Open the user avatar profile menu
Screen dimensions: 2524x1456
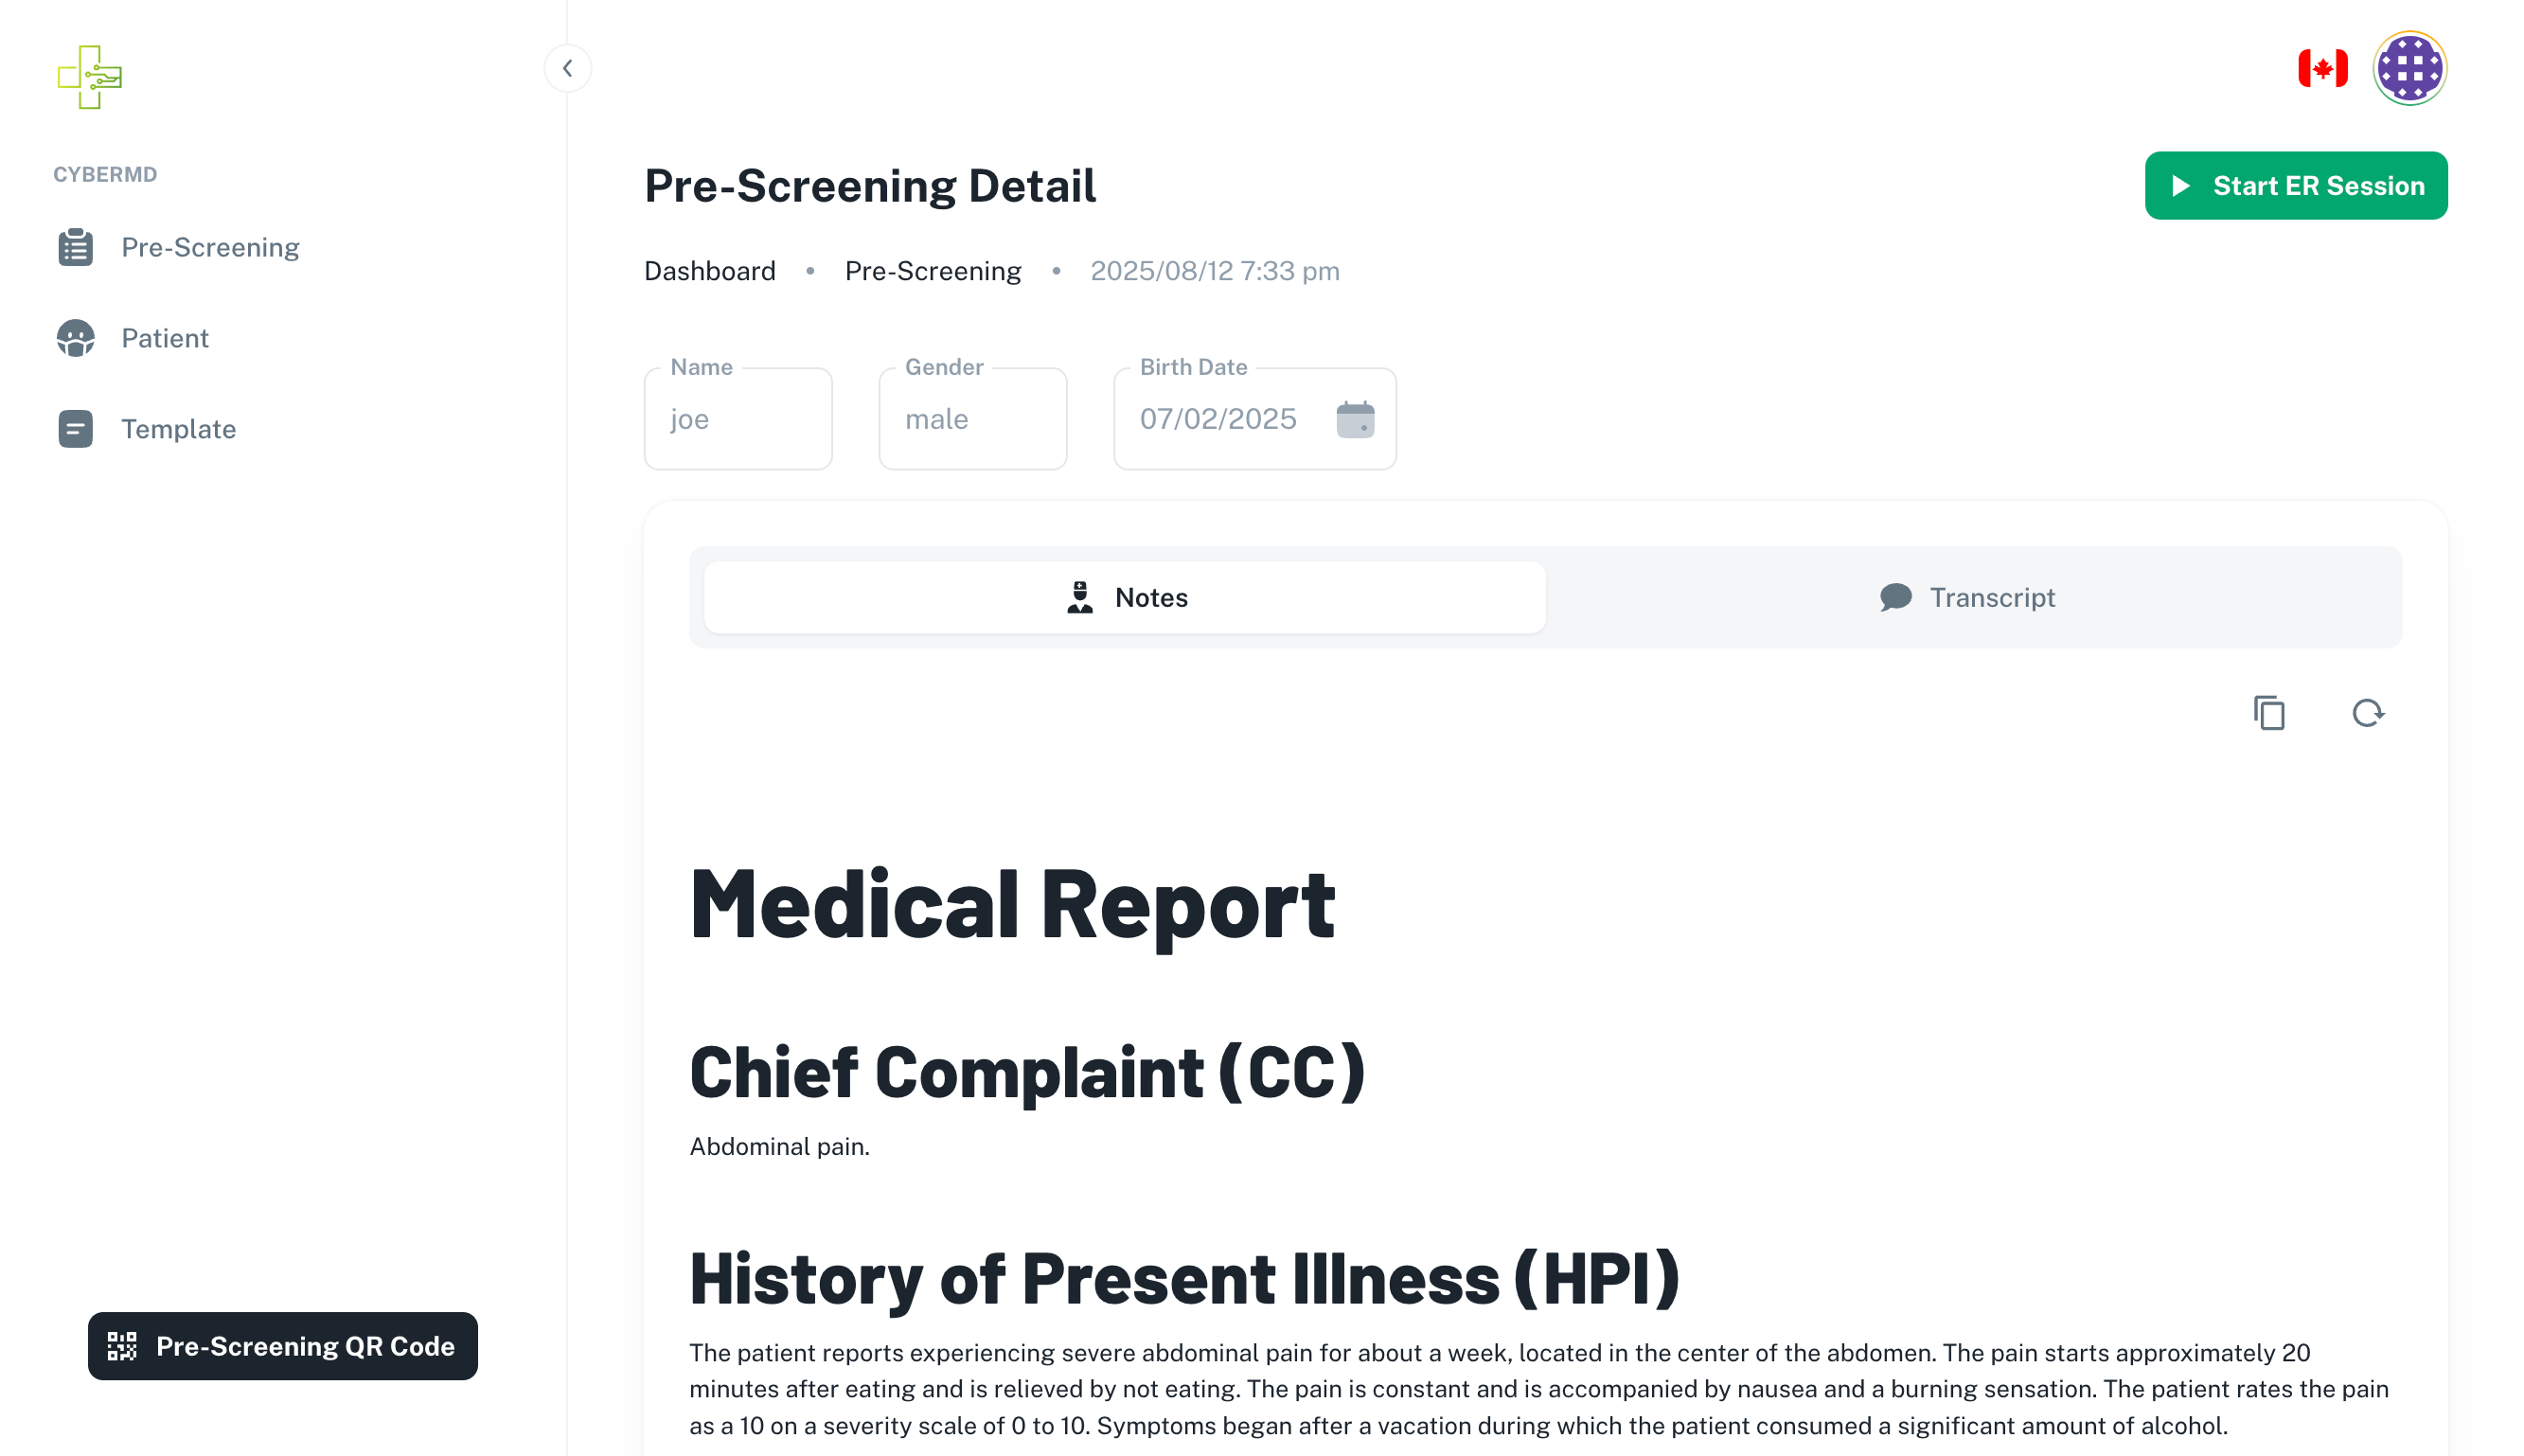[2409, 68]
